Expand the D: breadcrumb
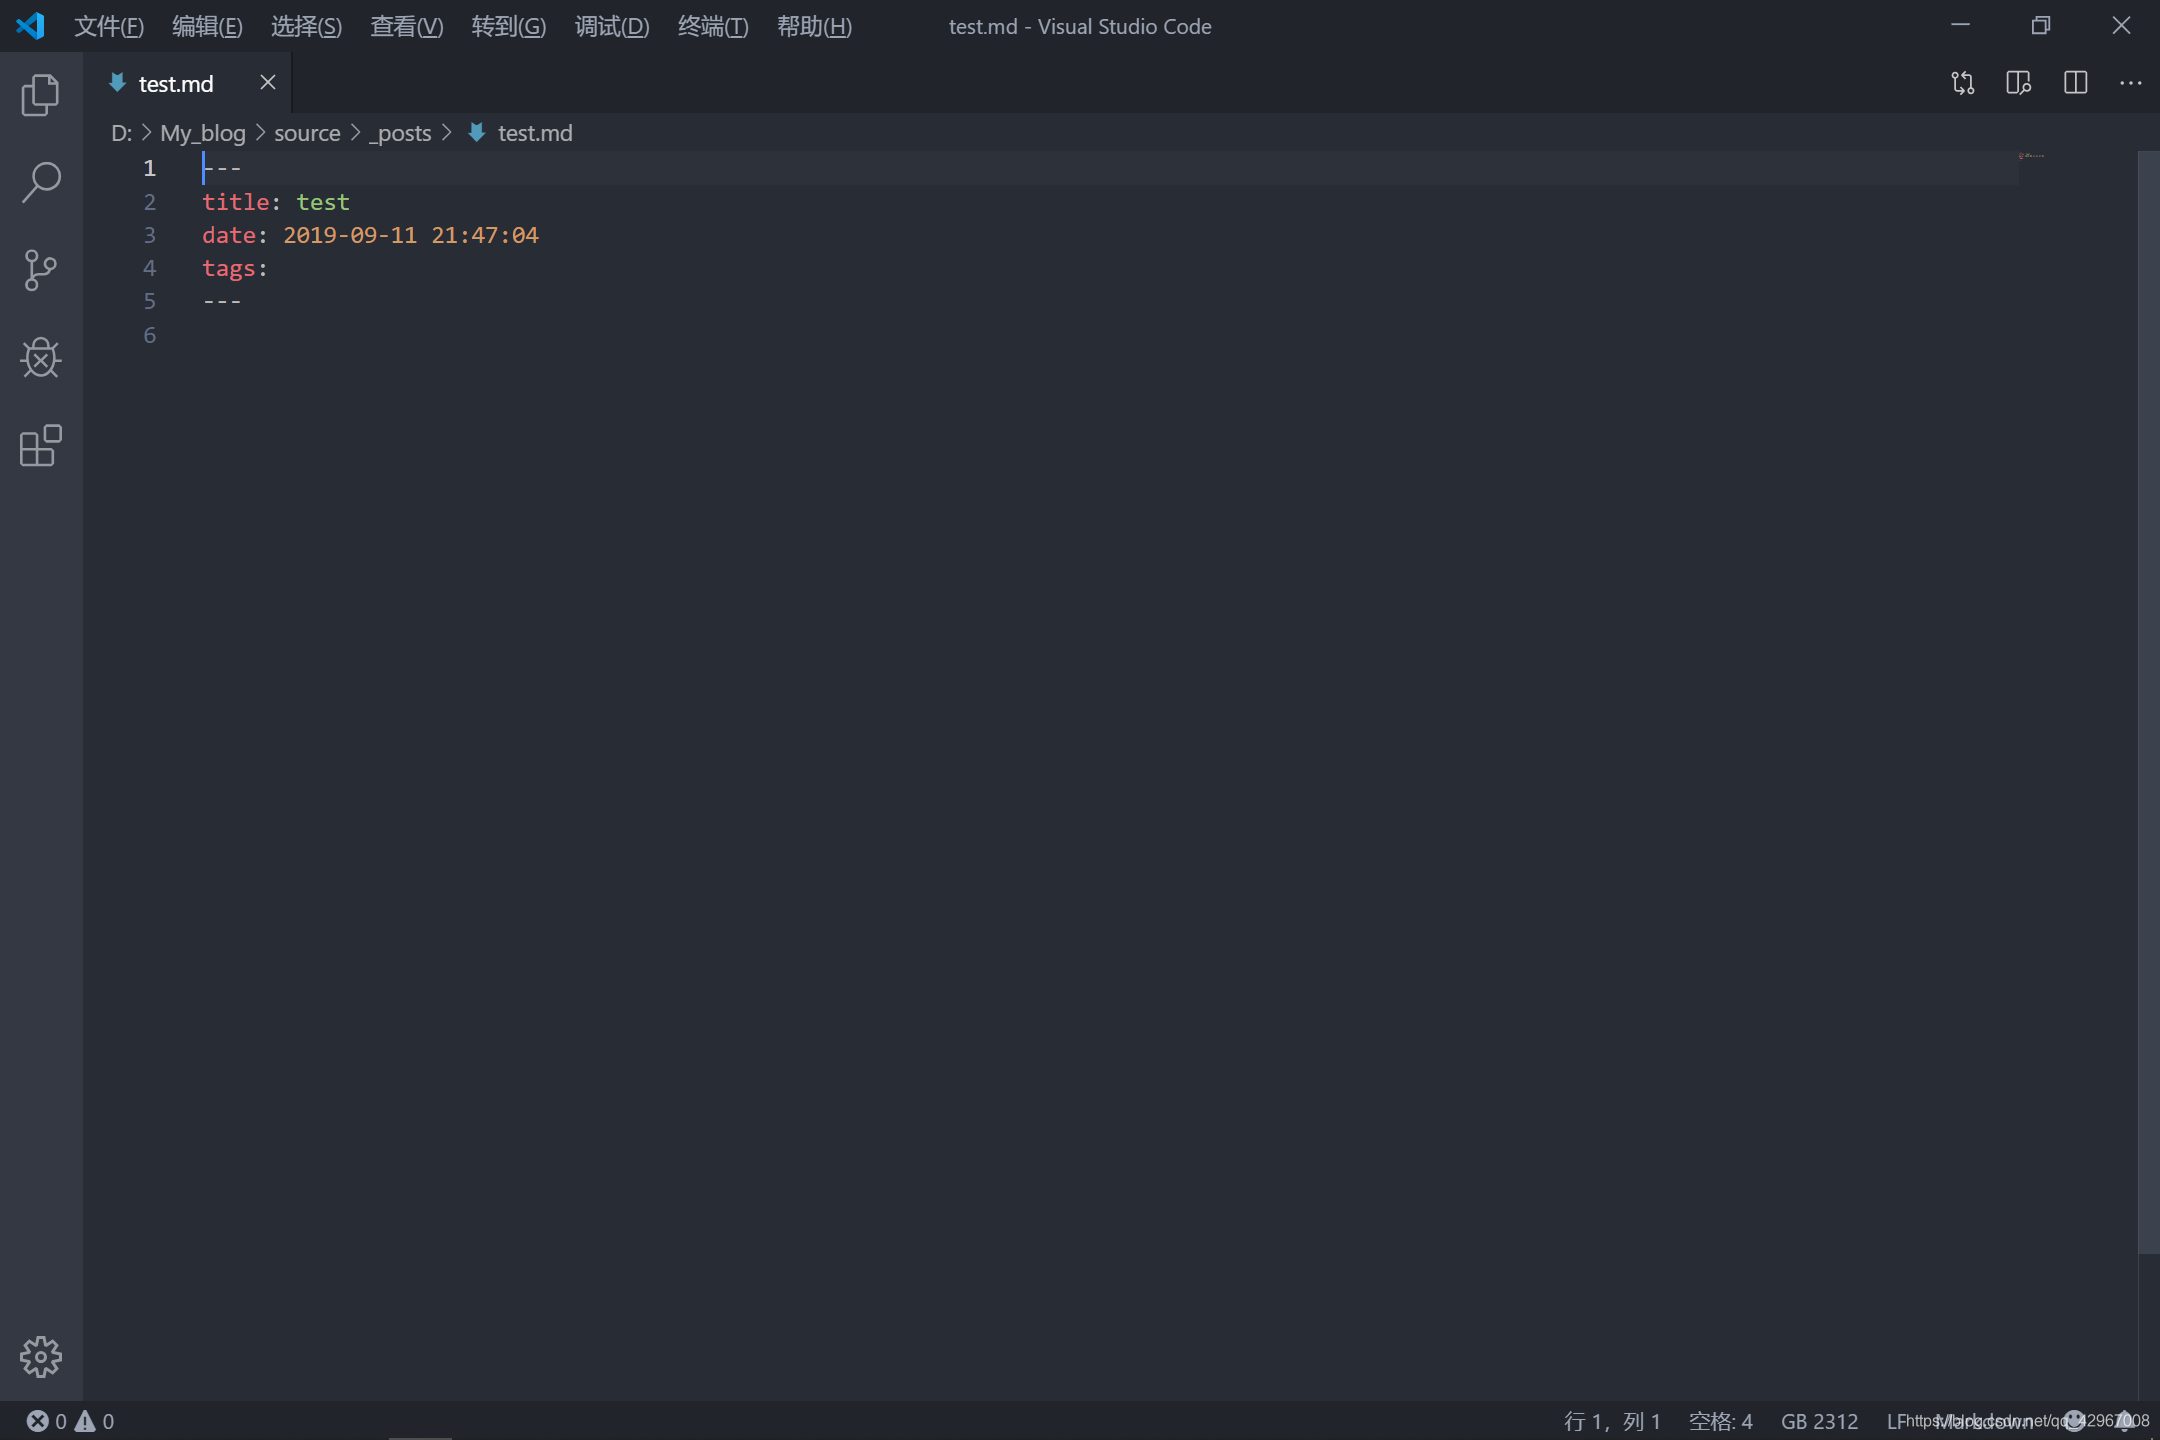 click(x=121, y=133)
